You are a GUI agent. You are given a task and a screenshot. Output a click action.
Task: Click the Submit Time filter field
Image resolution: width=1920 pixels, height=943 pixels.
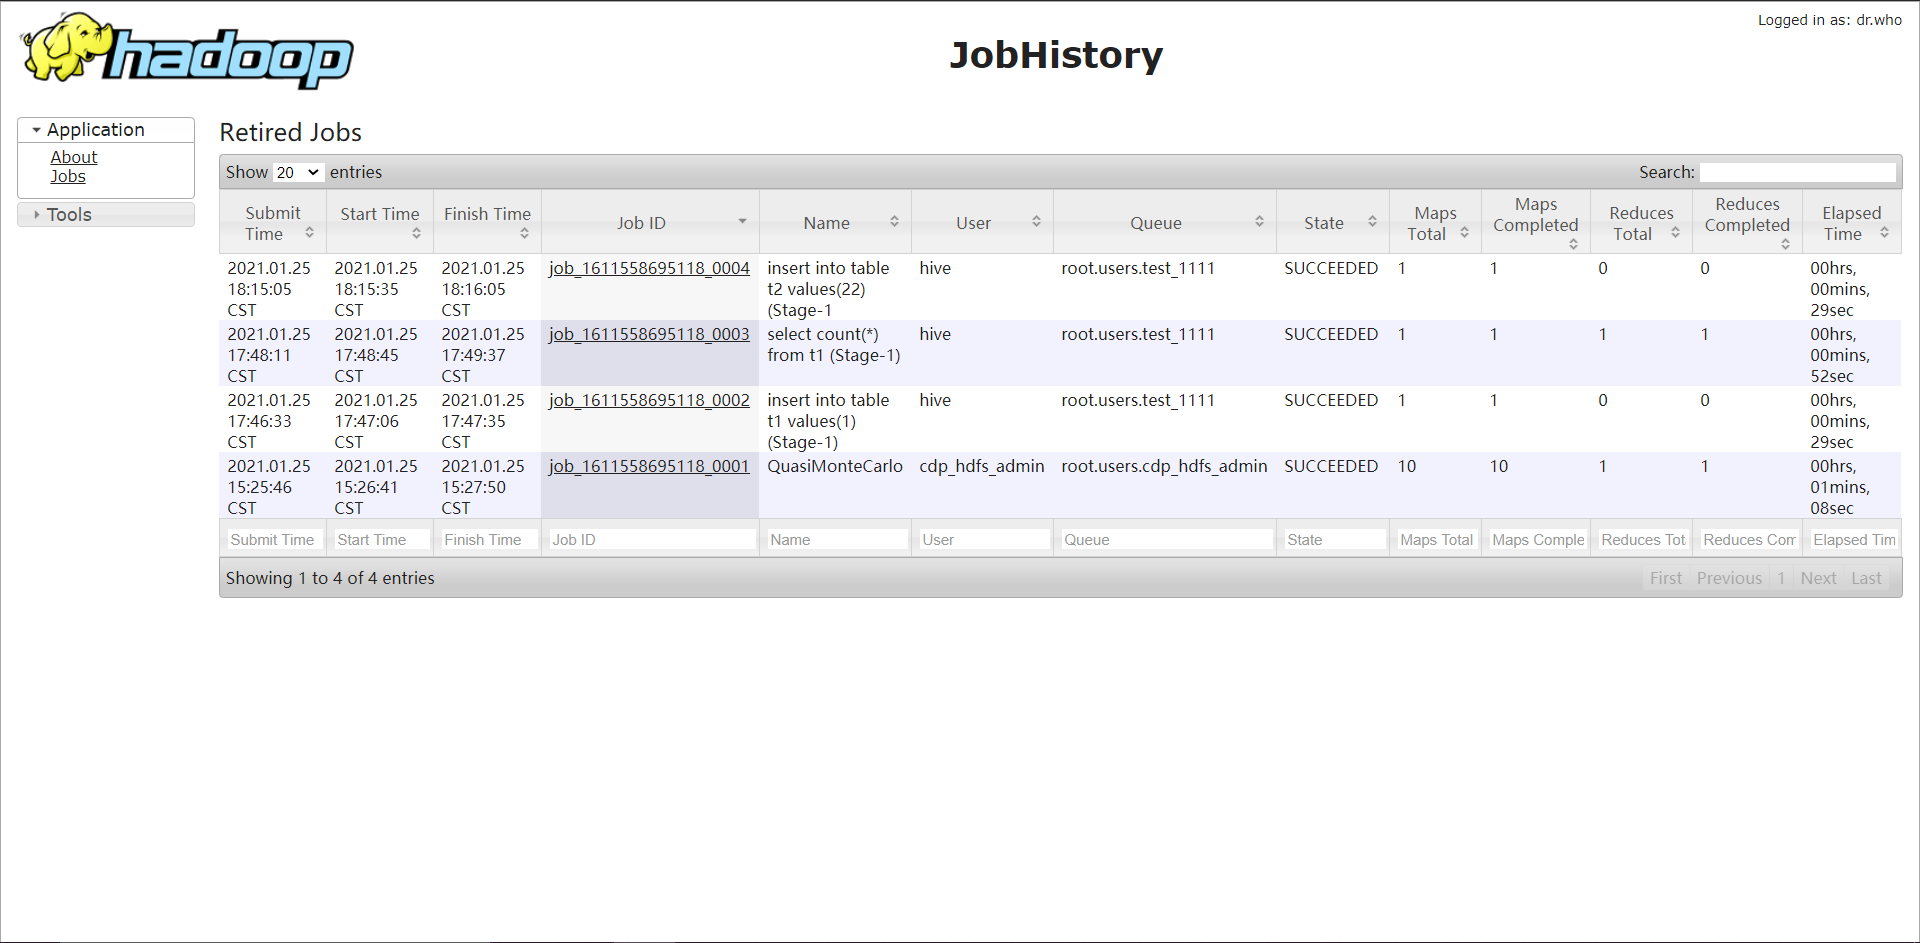273,540
